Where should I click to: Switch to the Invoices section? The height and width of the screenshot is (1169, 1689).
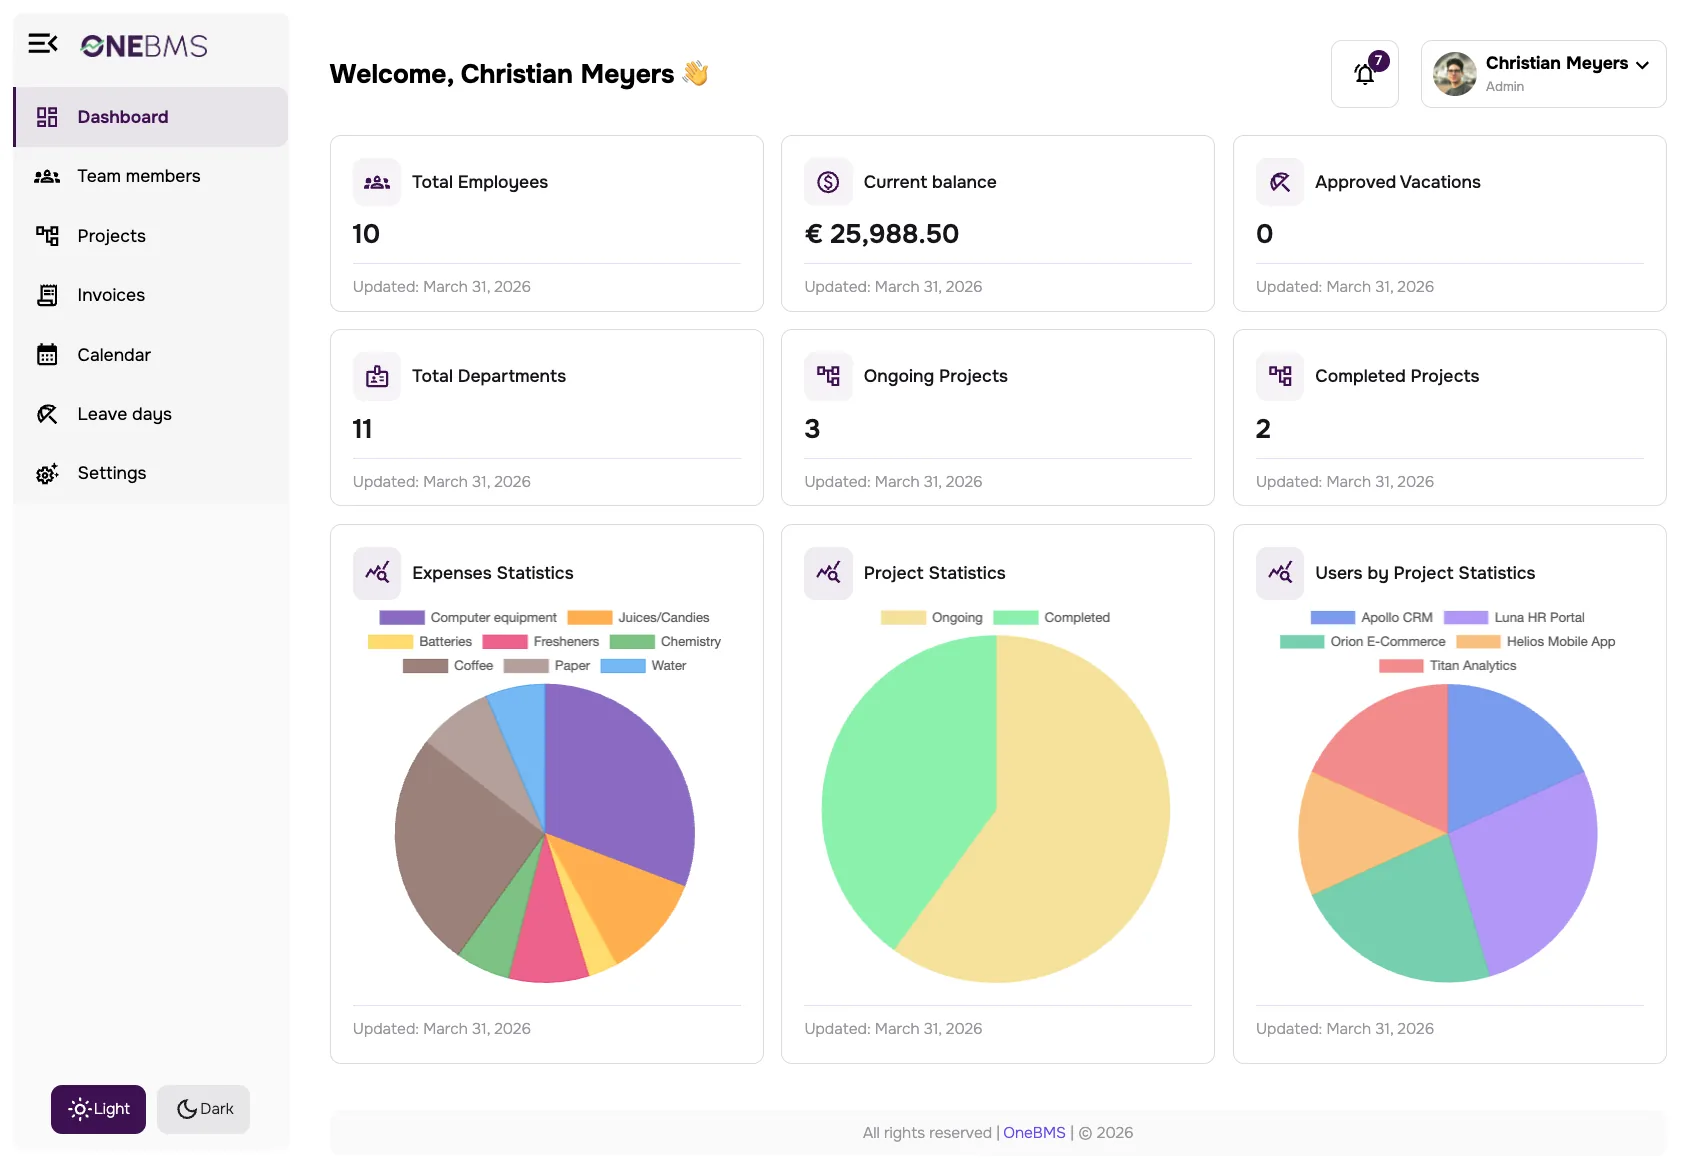click(x=110, y=294)
